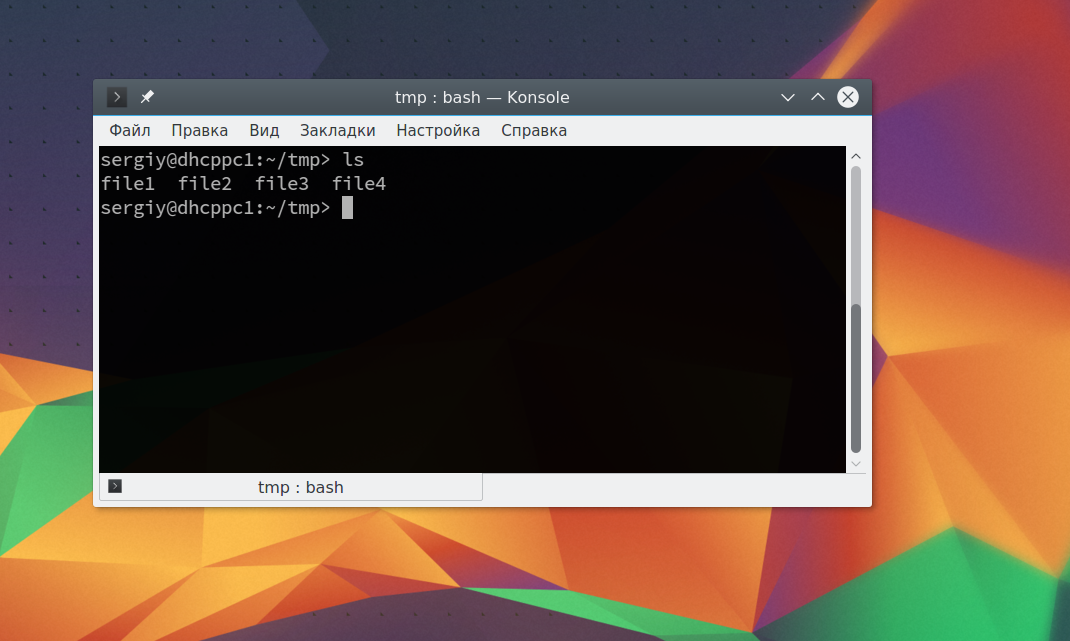Open the Настройка menu
Image resolution: width=1070 pixels, height=641 pixels.
click(x=438, y=130)
